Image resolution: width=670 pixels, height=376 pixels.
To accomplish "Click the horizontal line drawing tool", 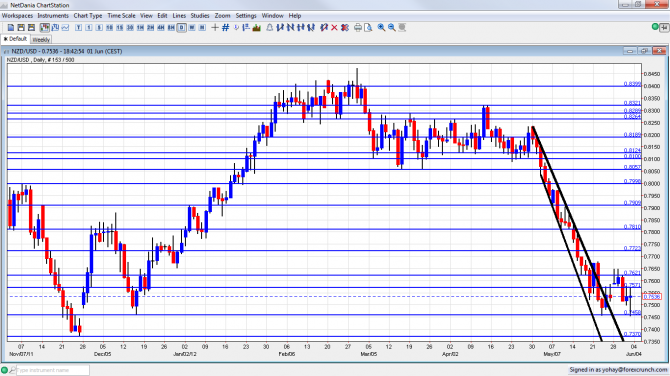I will pos(301,28).
